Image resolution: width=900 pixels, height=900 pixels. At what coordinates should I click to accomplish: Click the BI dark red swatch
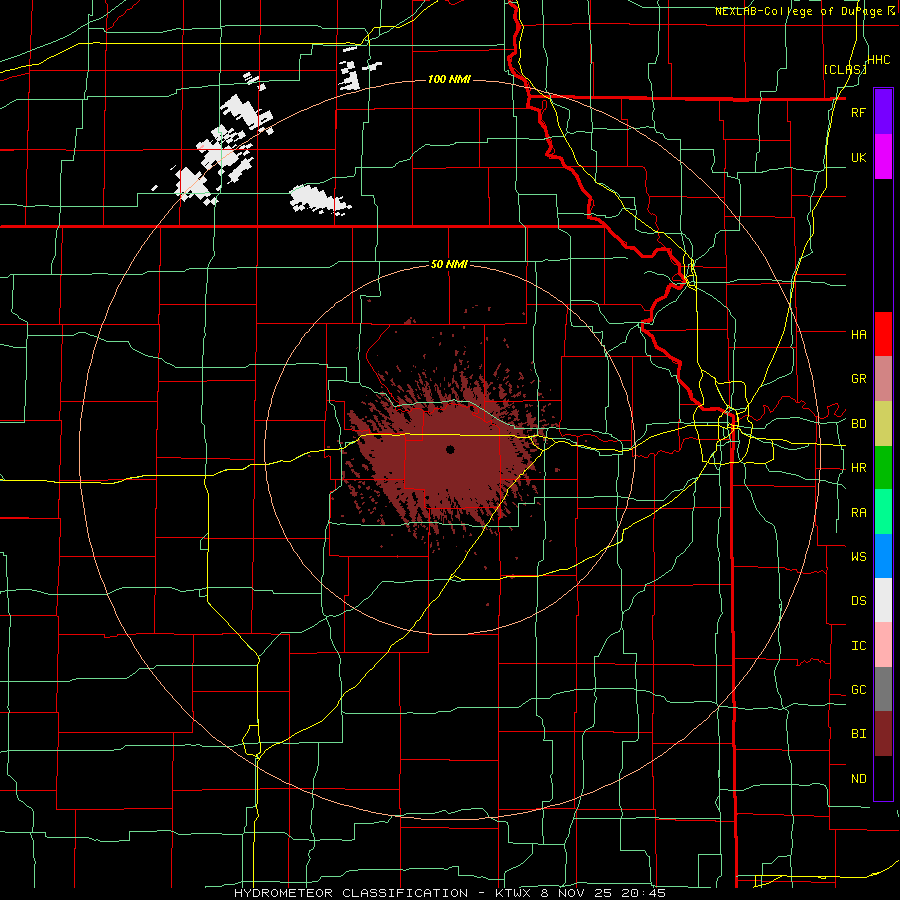[883, 734]
